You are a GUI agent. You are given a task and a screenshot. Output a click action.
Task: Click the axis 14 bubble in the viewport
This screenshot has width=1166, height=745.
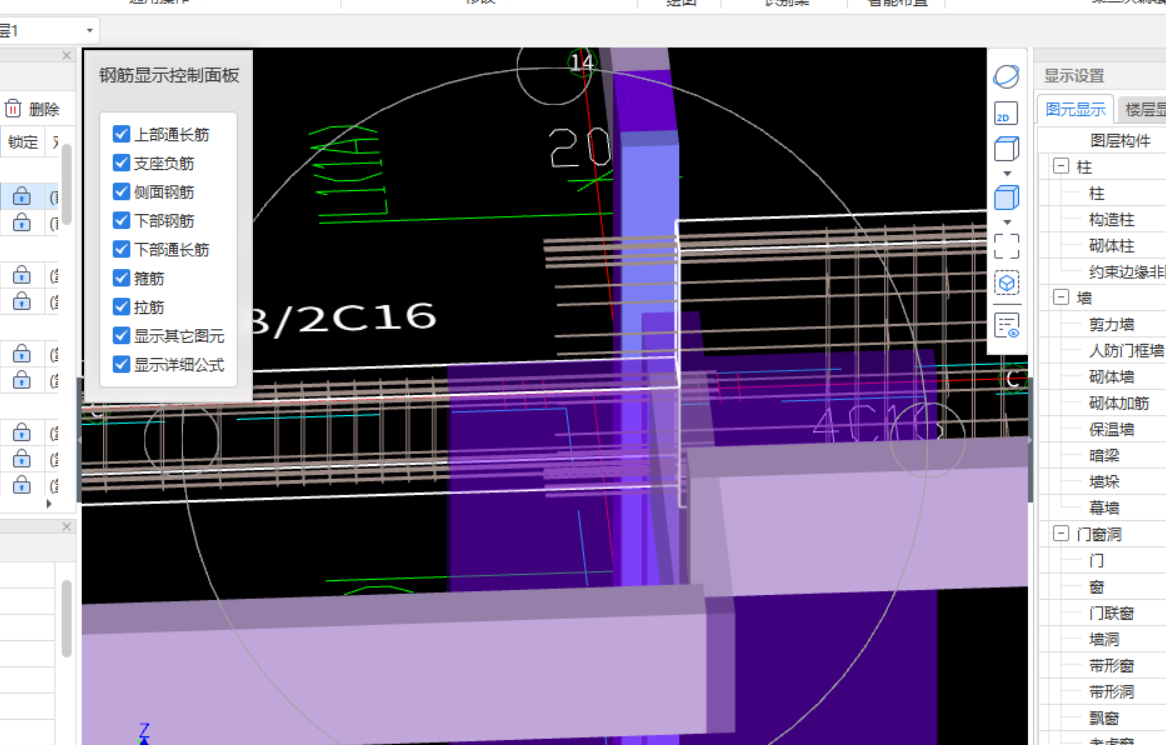(582, 63)
